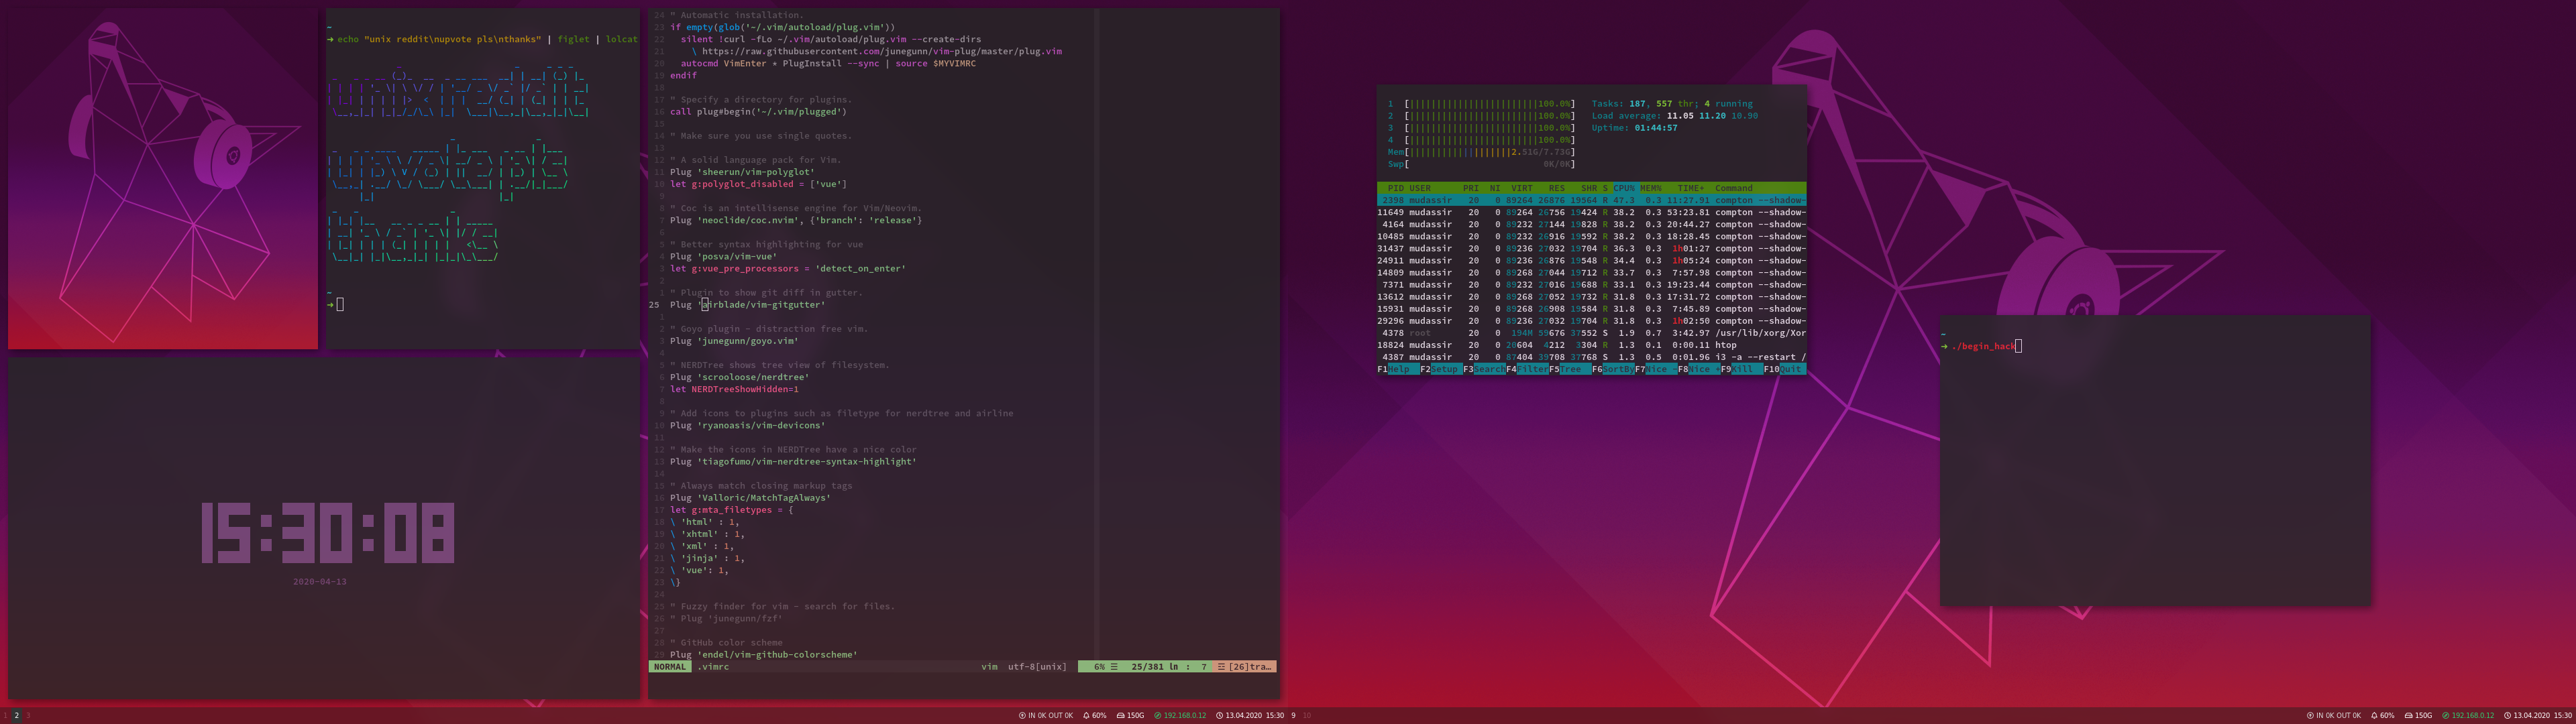Screen dimensions: 2576x724
Task: Click the call plug#begin line in vim
Action: pyautogui.click(x=758, y=112)
